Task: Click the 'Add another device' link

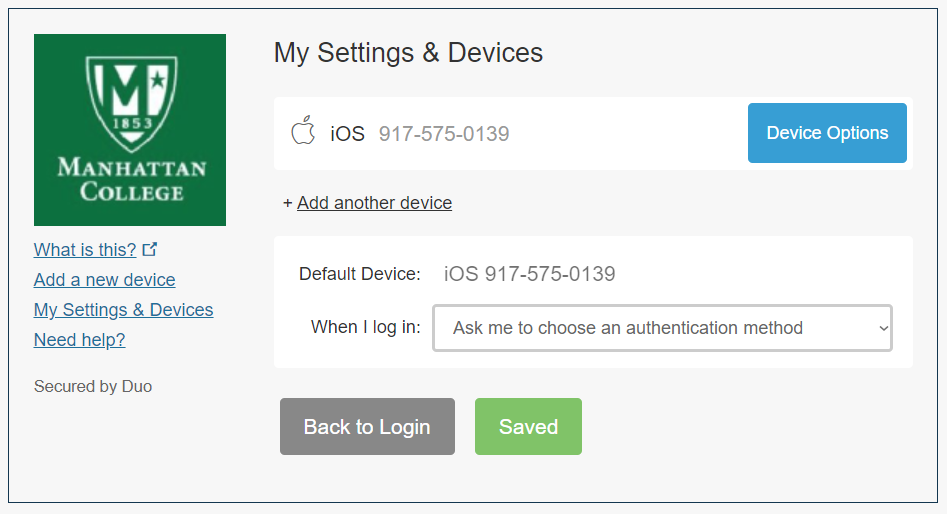Action: tap(374, 203)
